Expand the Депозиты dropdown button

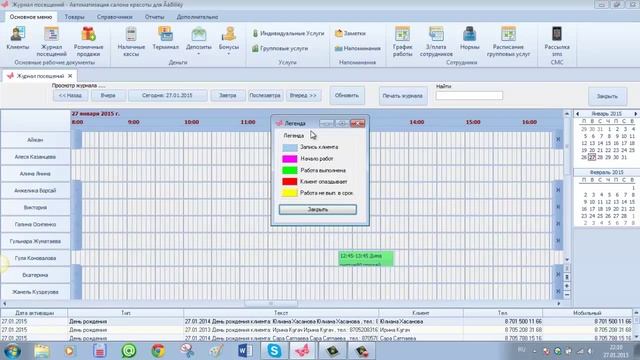[199, 53]
